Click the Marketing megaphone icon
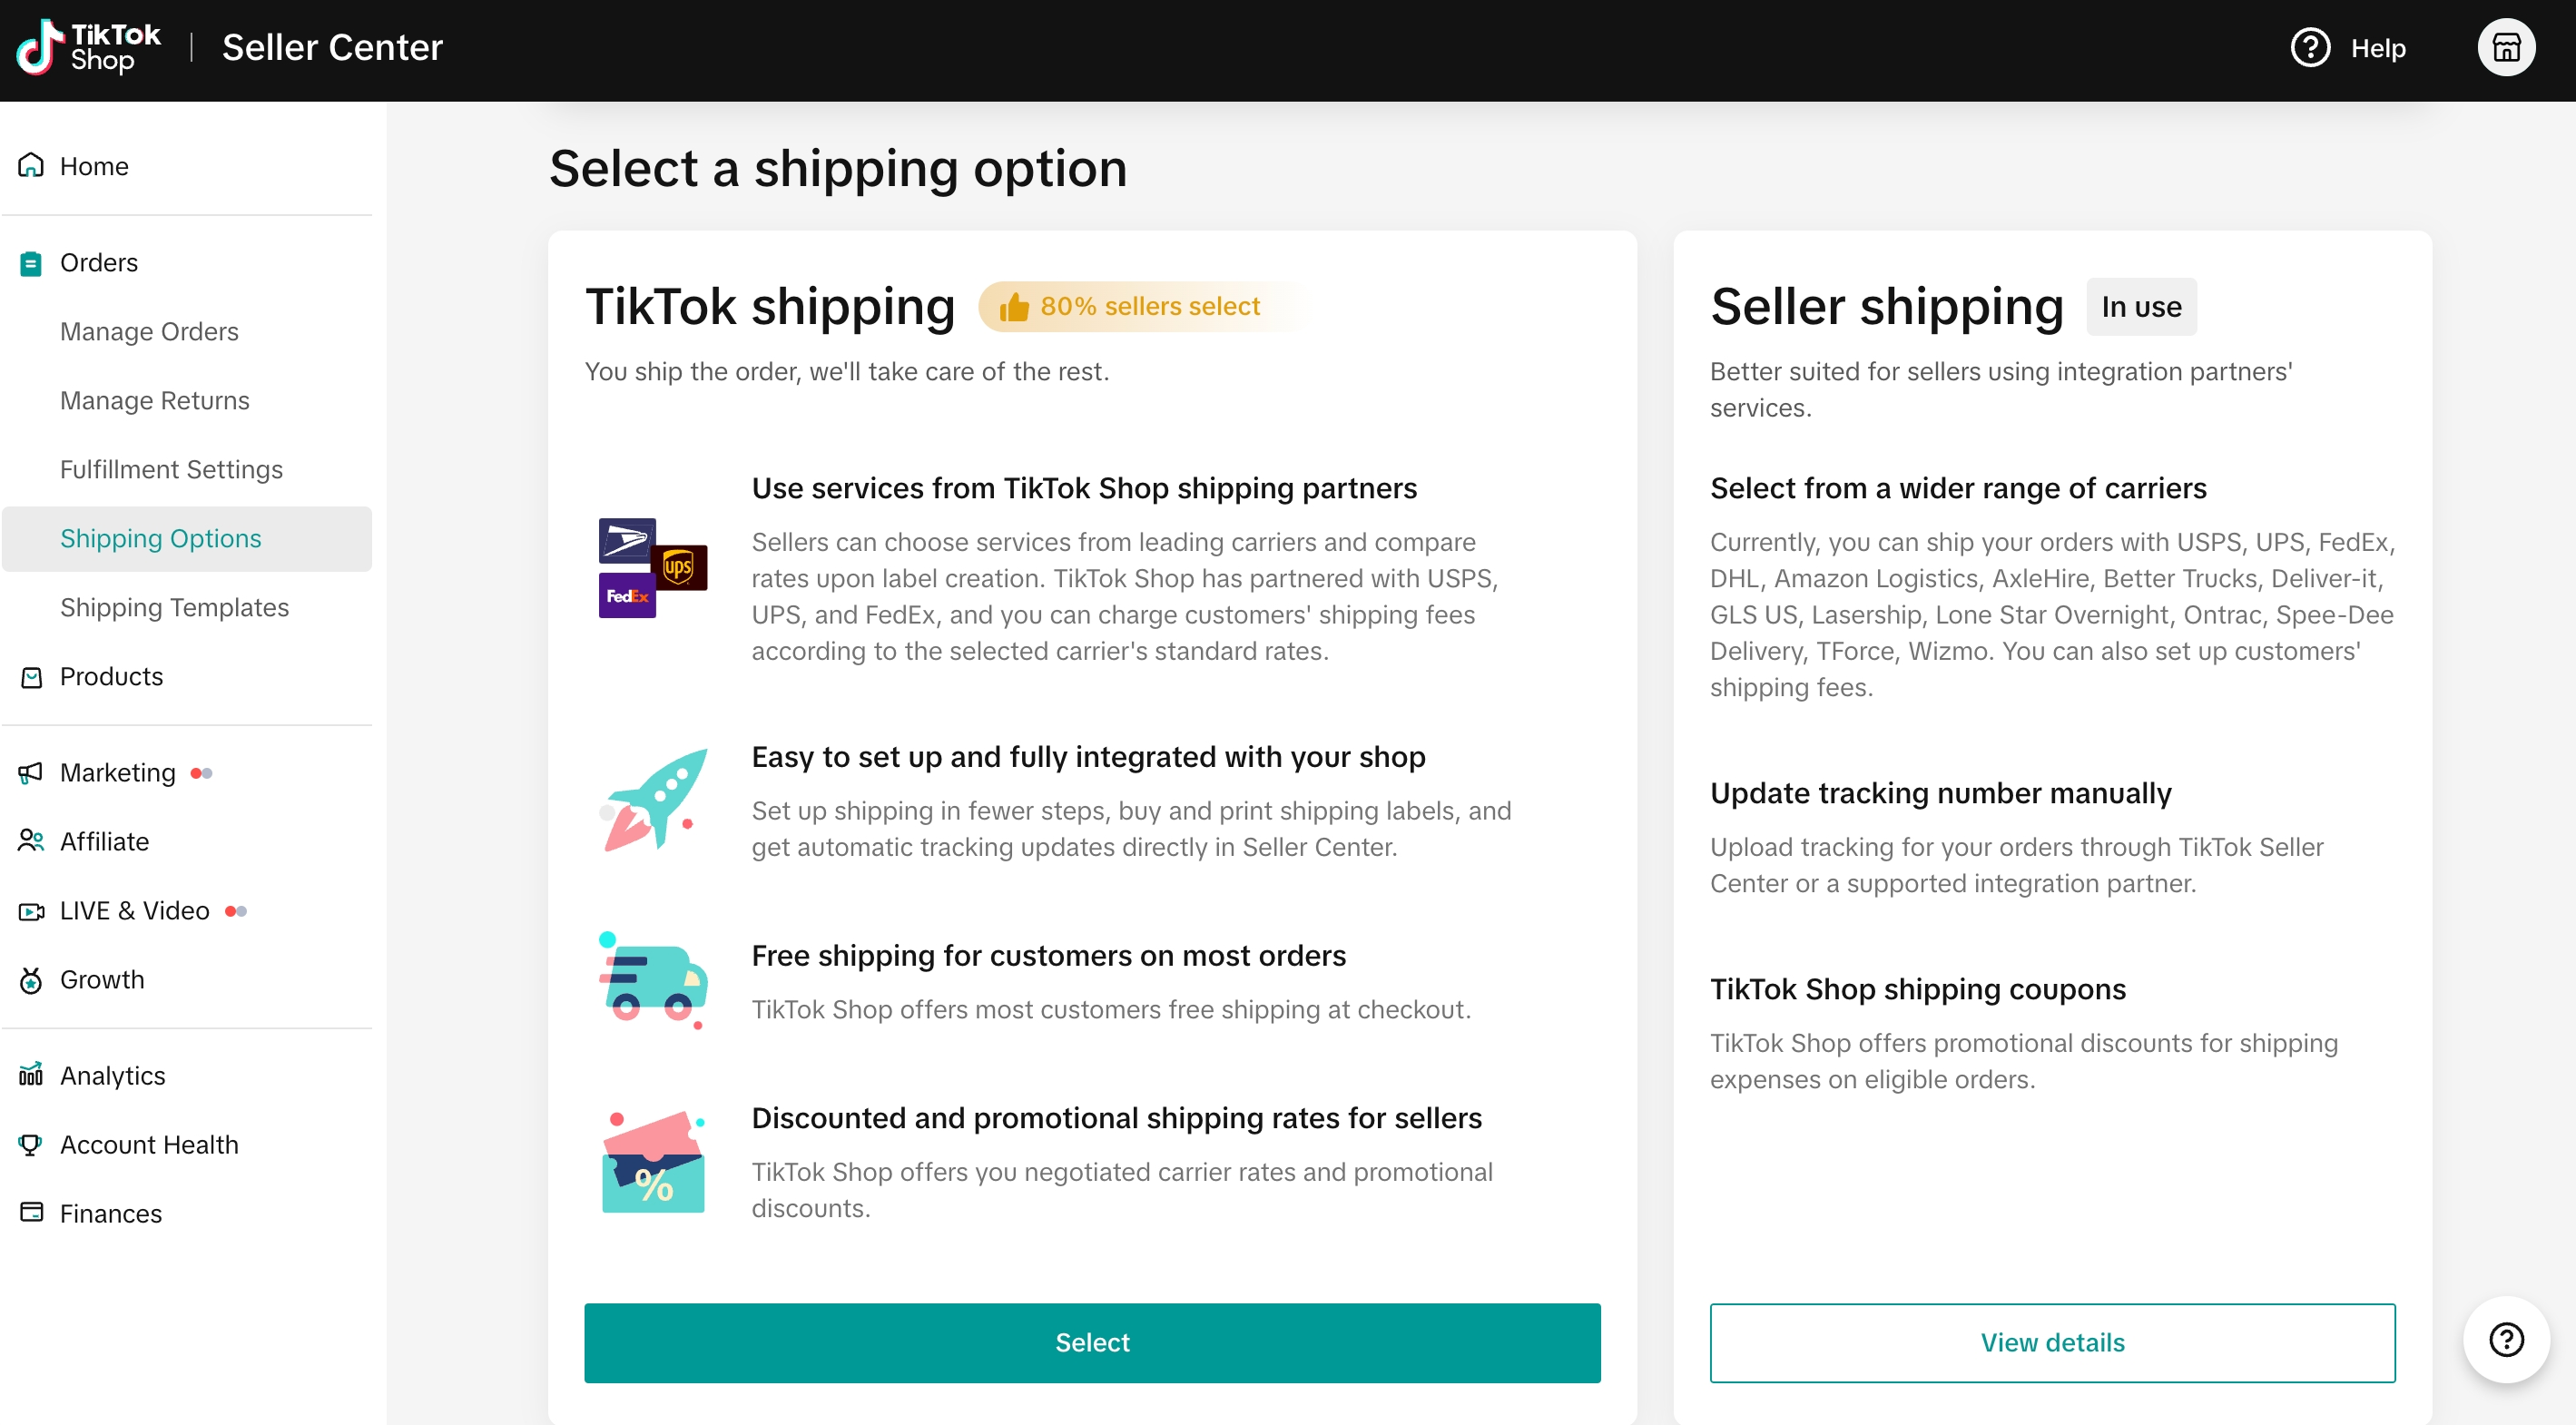The width and height of the screenshot is (2576, 1425). tap(30, 772)
